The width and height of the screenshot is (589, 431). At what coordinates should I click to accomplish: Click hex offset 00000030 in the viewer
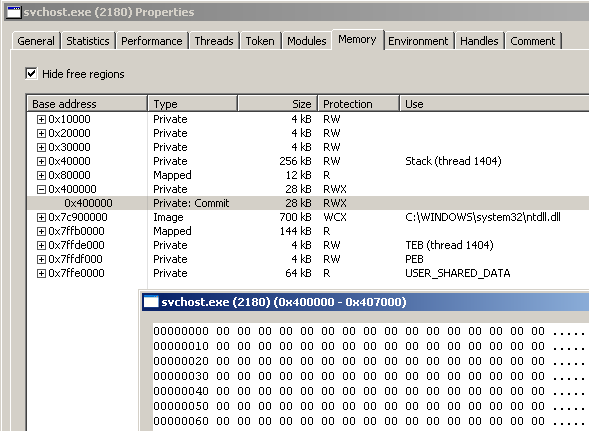pos(181,376)
